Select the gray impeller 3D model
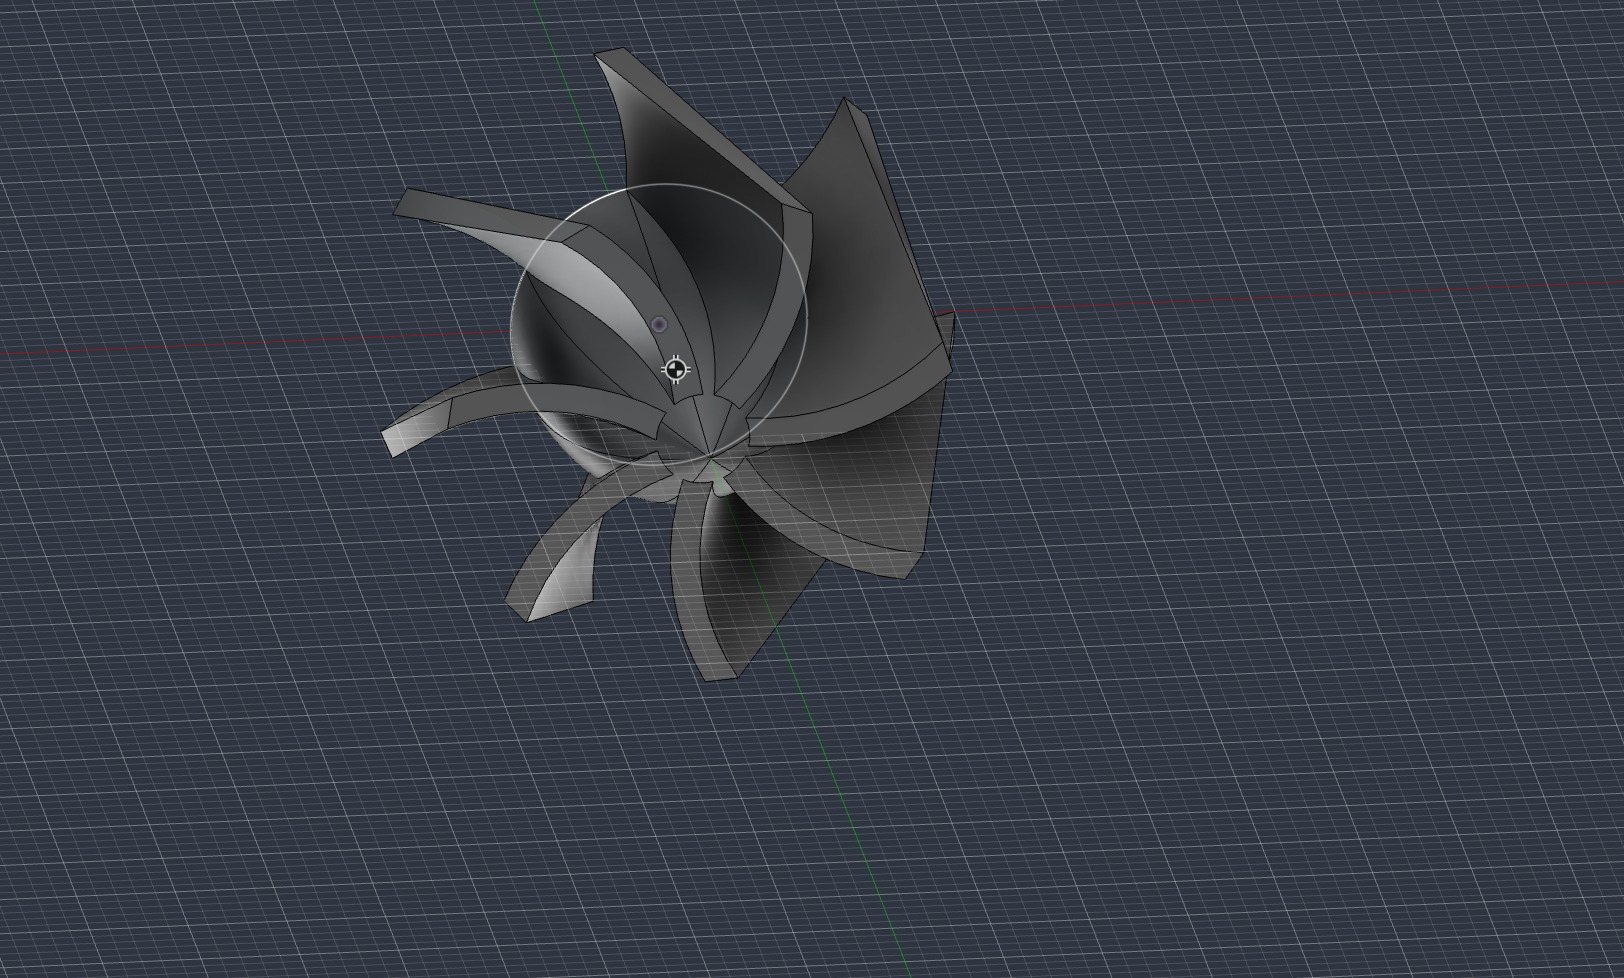 coord(669,366)
